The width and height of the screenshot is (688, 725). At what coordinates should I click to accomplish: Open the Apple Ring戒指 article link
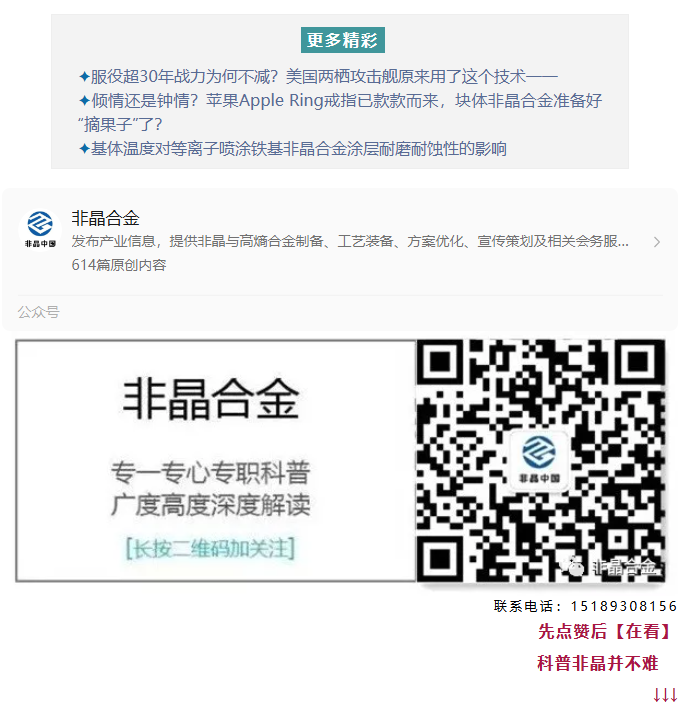click(340, 112)
